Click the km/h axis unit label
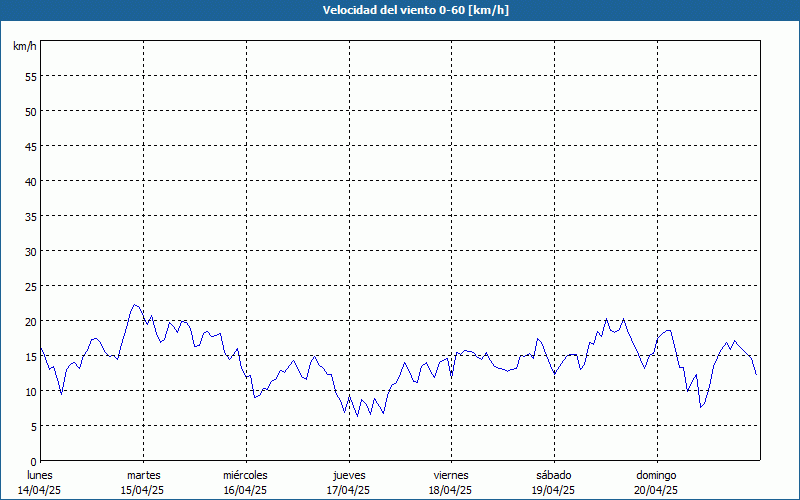Image resolution: width=800 pixels, height=500 pixels. [x=24, y=46]
